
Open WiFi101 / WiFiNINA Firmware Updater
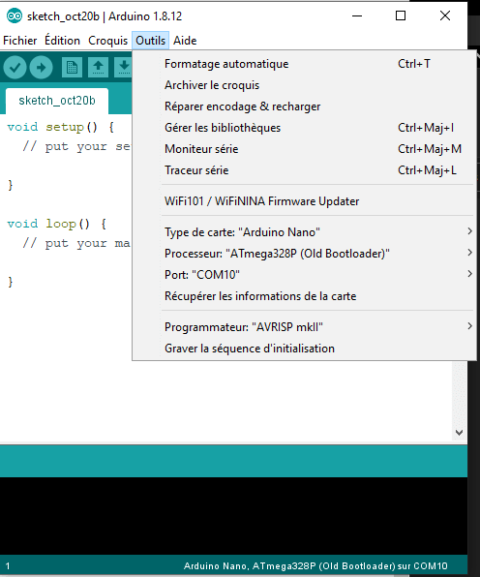tap(304, 201)
